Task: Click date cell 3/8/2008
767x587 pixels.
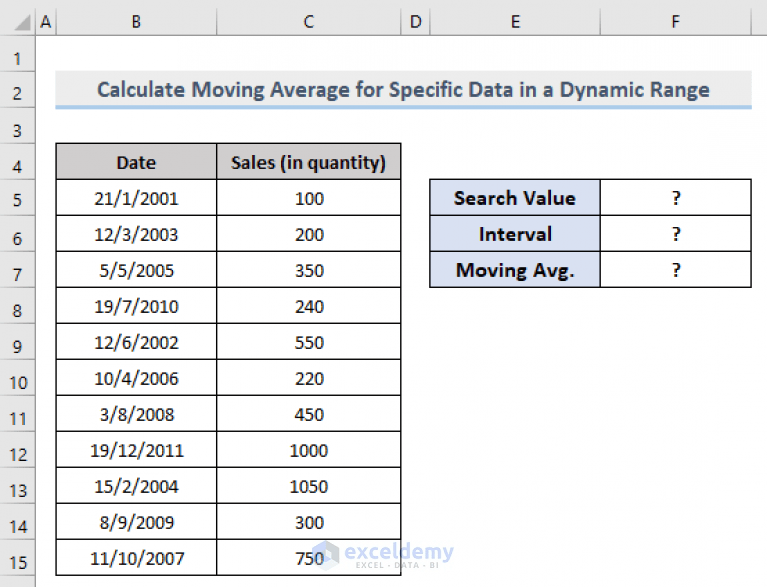Action: 136,413
